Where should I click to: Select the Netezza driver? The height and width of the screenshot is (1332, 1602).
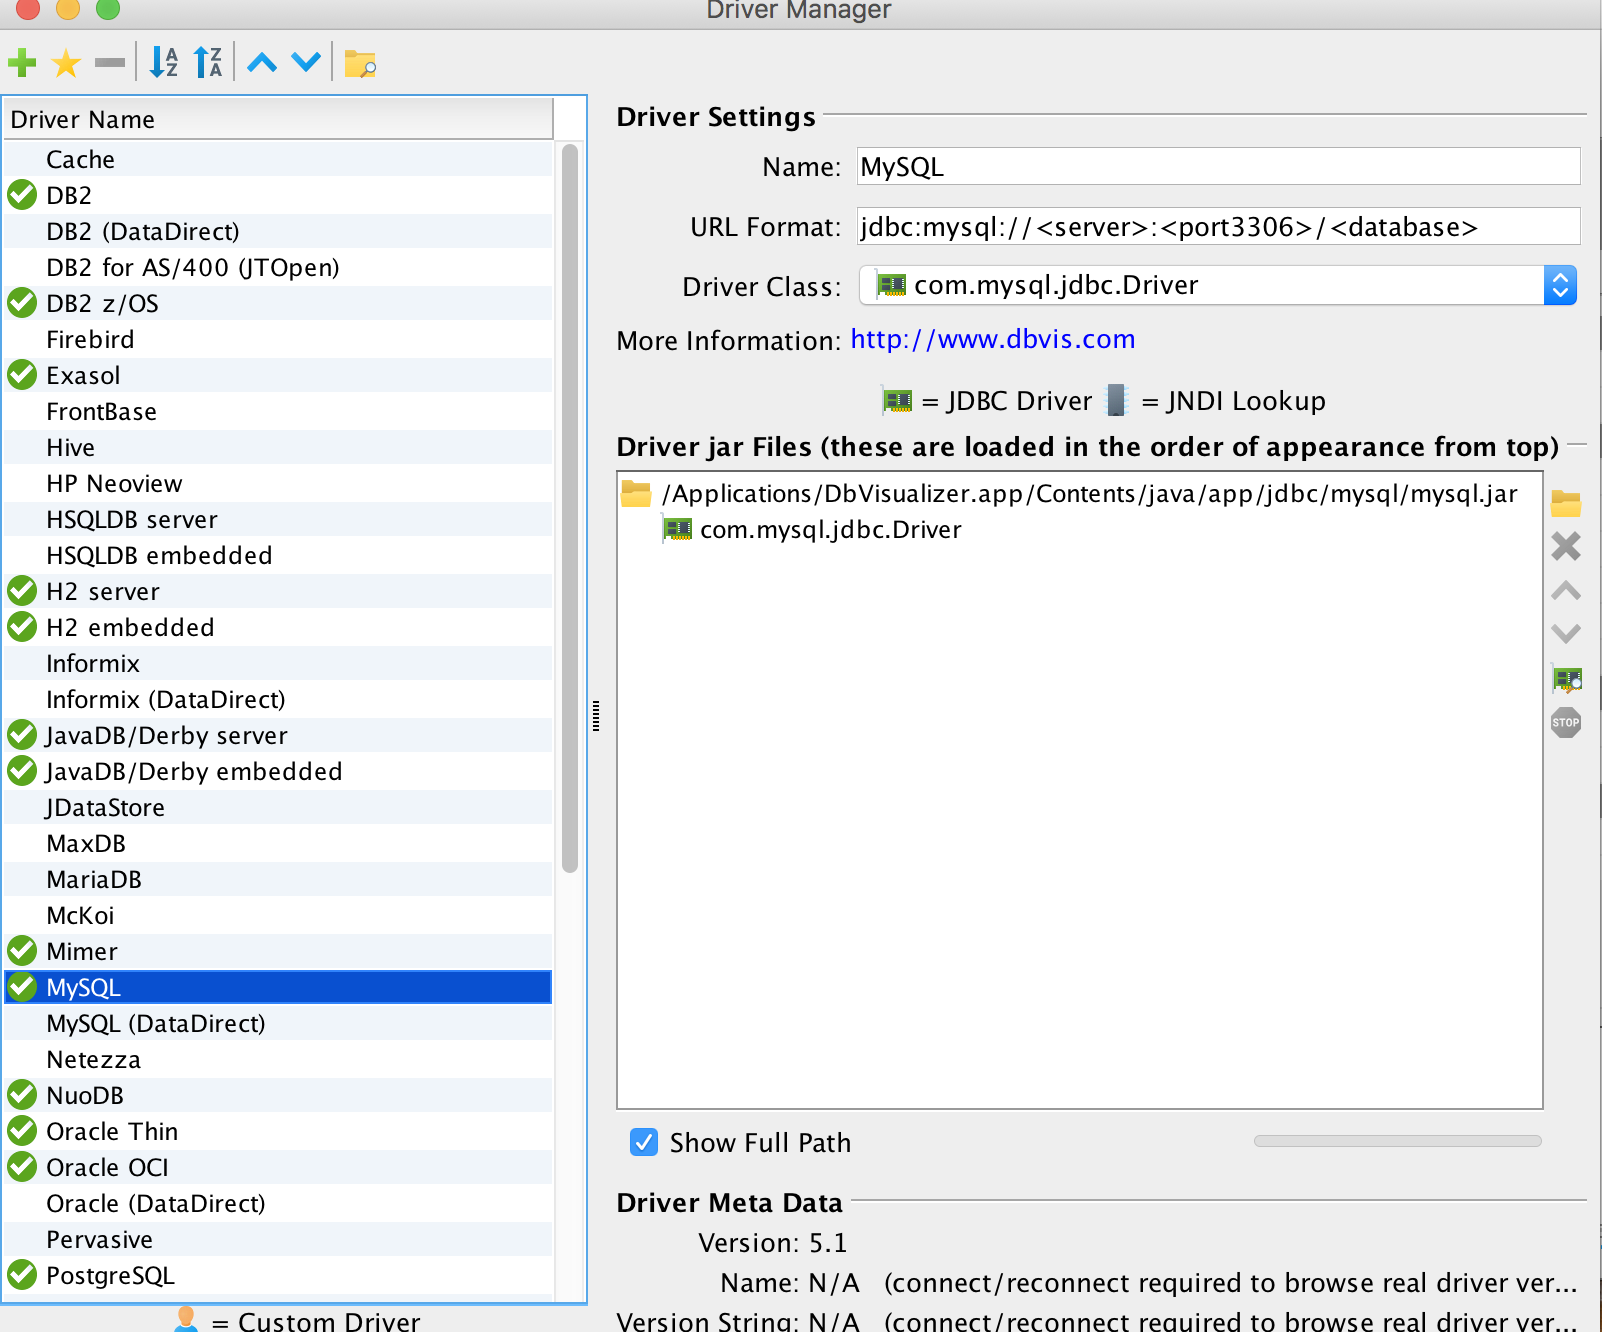point(278,1059)
